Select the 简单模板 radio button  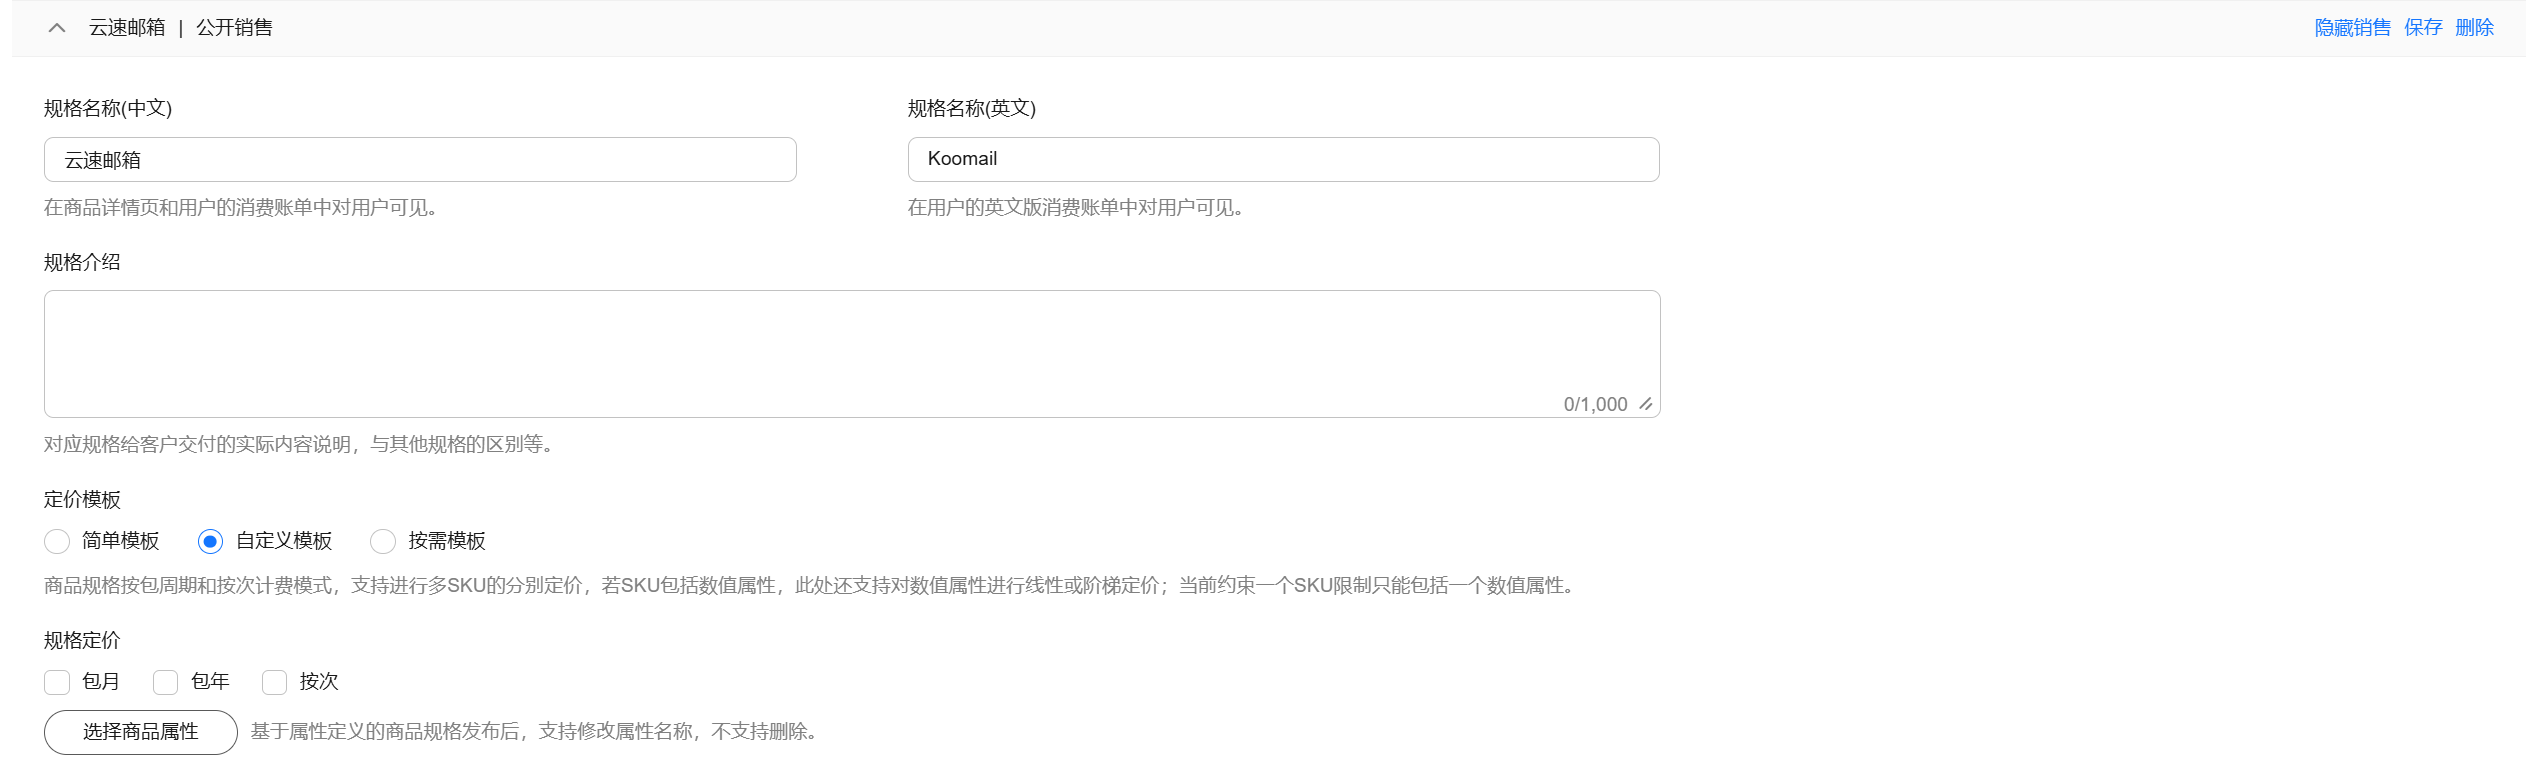pyautogui.click(x=57, y=541)
